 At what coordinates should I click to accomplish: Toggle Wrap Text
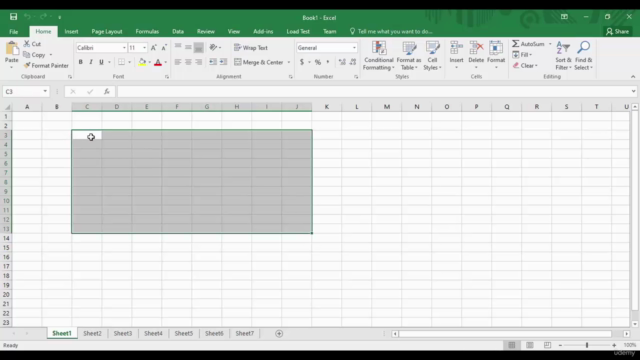click(251, 48)
